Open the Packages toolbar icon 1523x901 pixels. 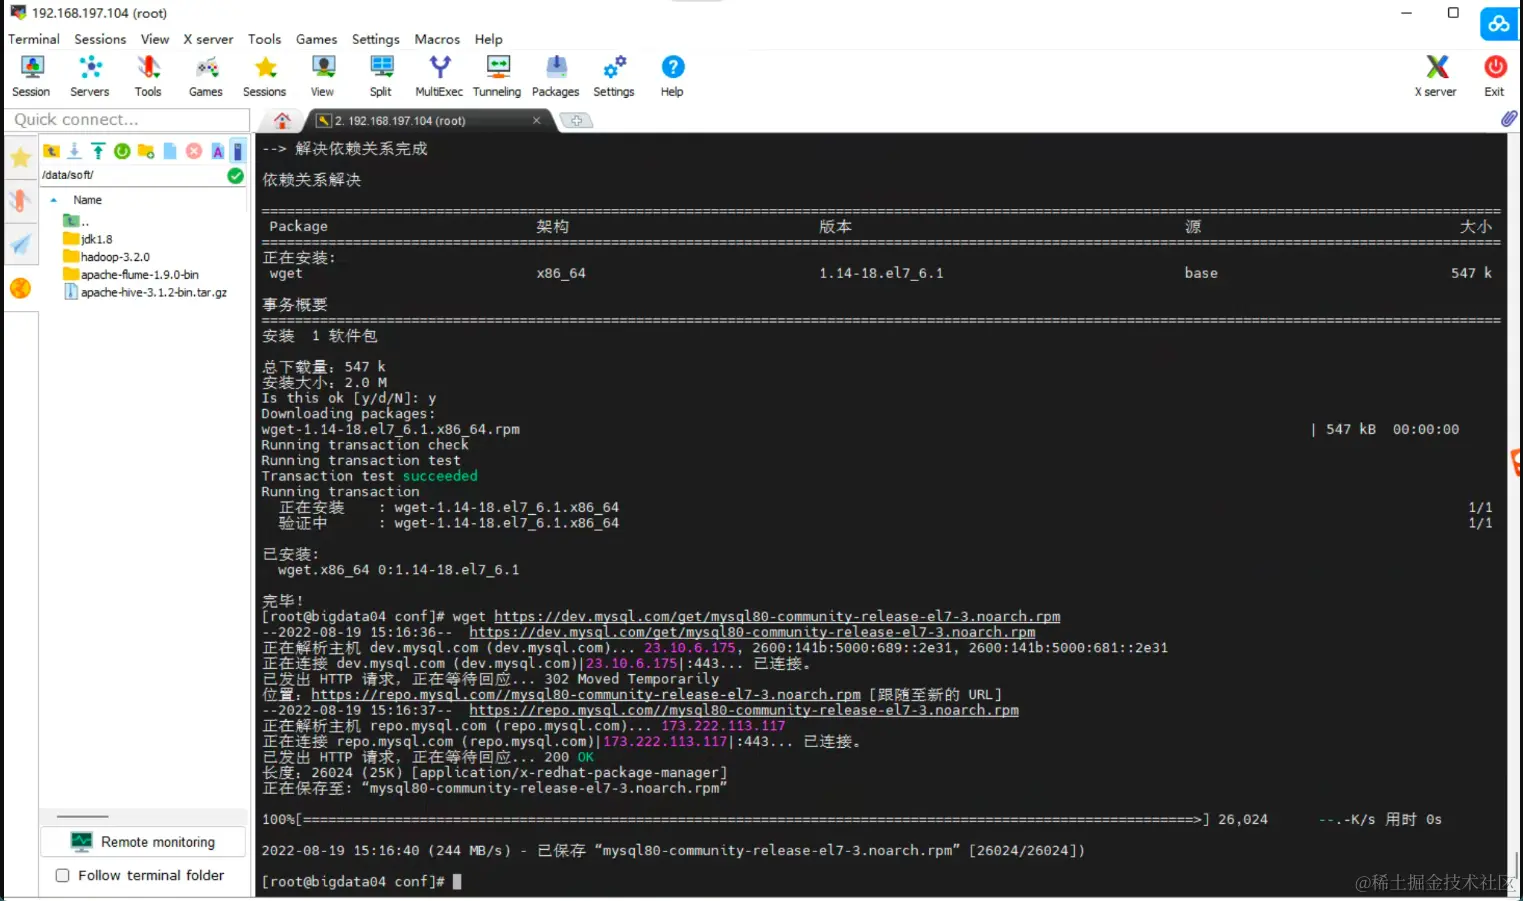tap(555, 76)
